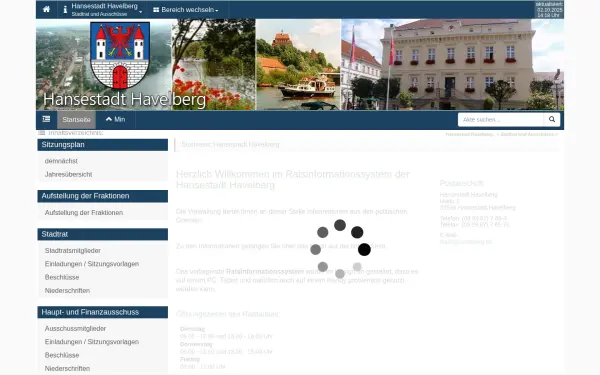Image resolution: width=600 pixels, height=375 pixels.
Task: Click 'Hansestadt Havelberg' banner title text
Action: coord(125,99)
